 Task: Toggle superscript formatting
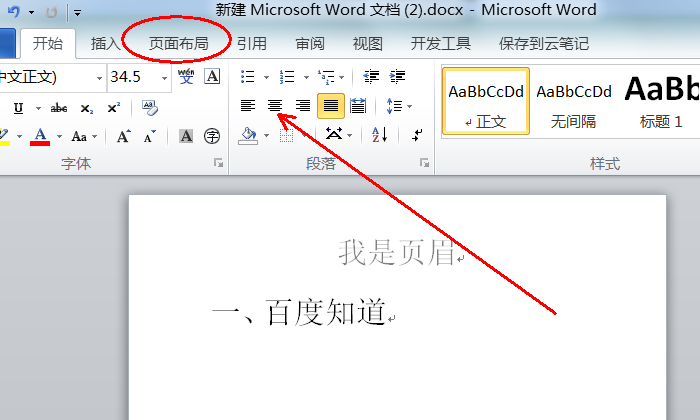(113, 108)
